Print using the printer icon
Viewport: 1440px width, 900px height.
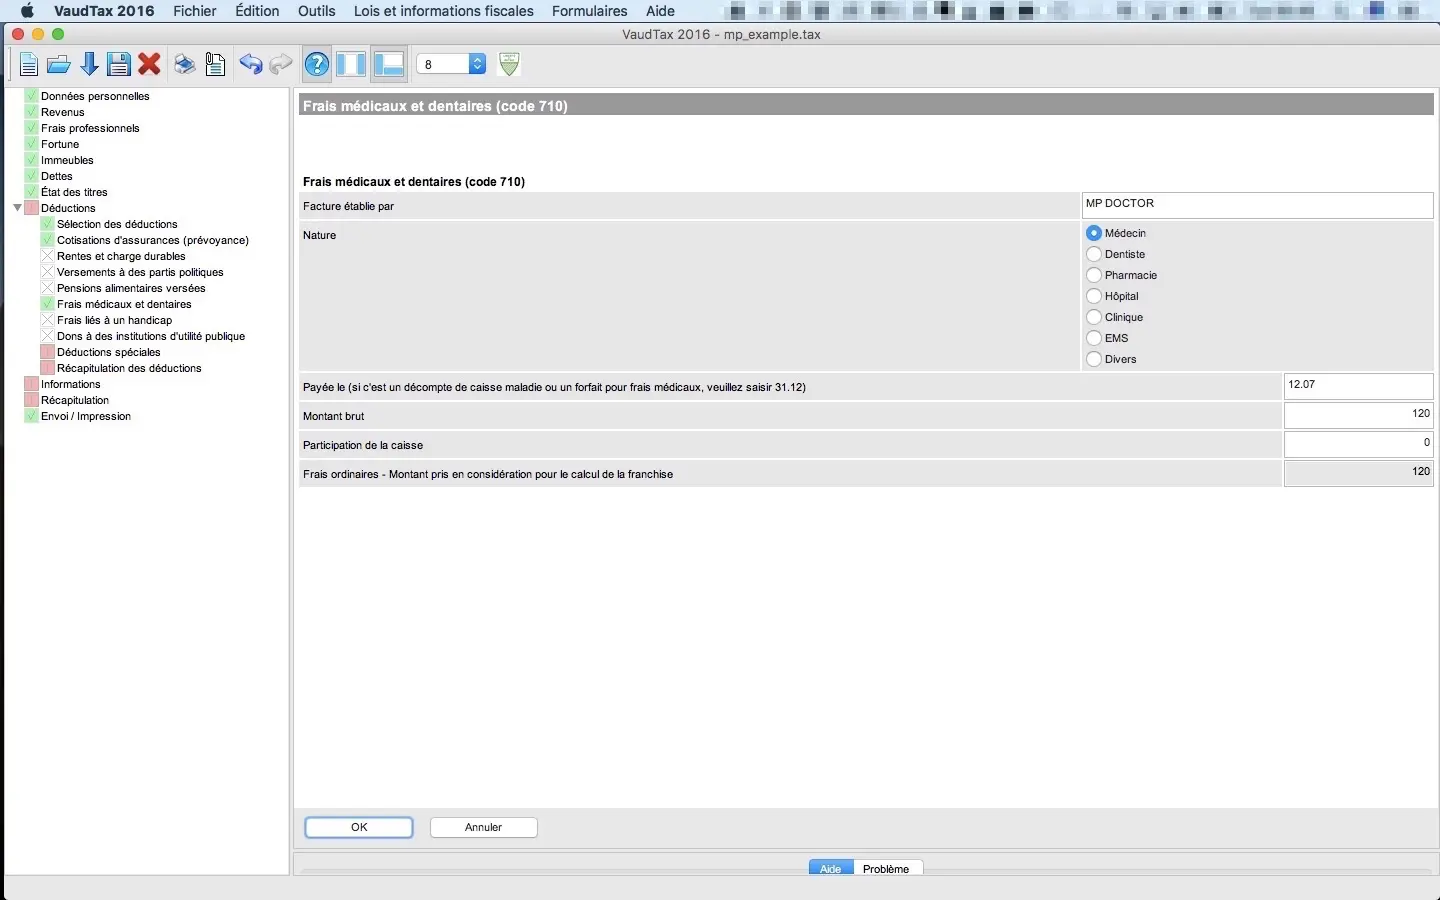point(185,65)
